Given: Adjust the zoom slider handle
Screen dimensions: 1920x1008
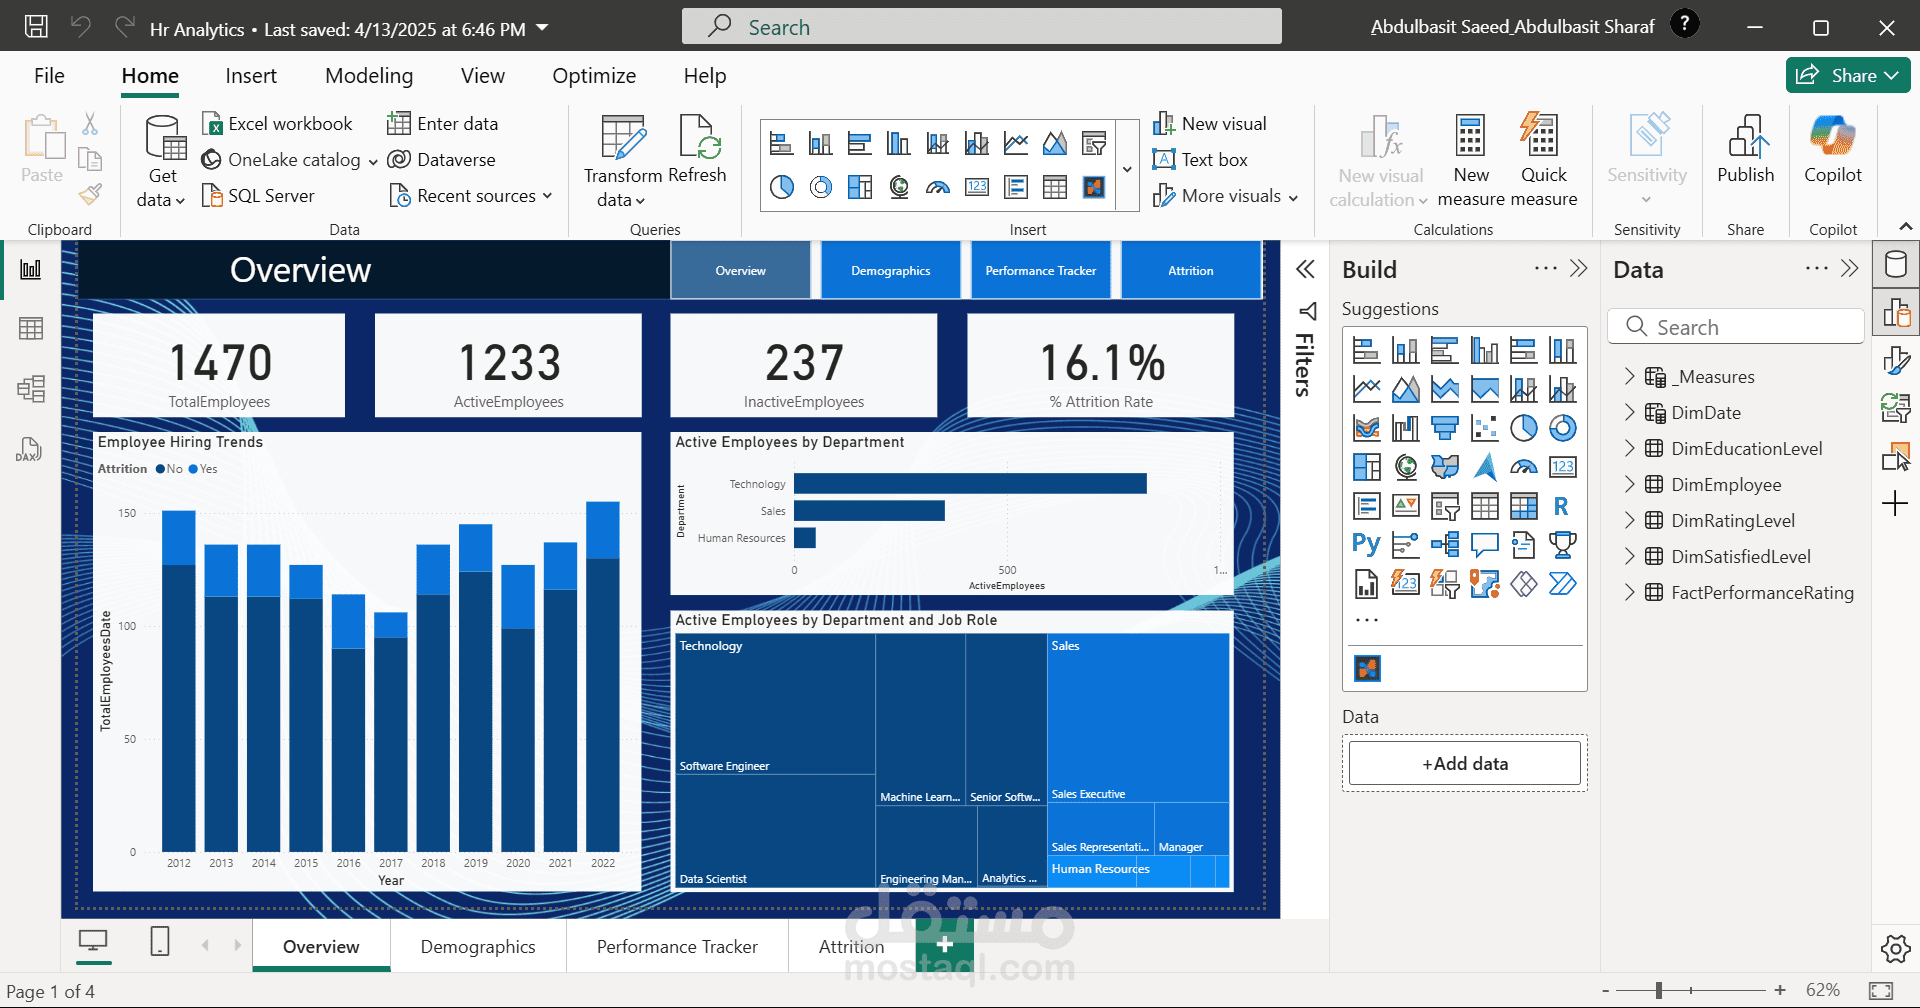Looking at the screenshot, I should (1658, 990).
